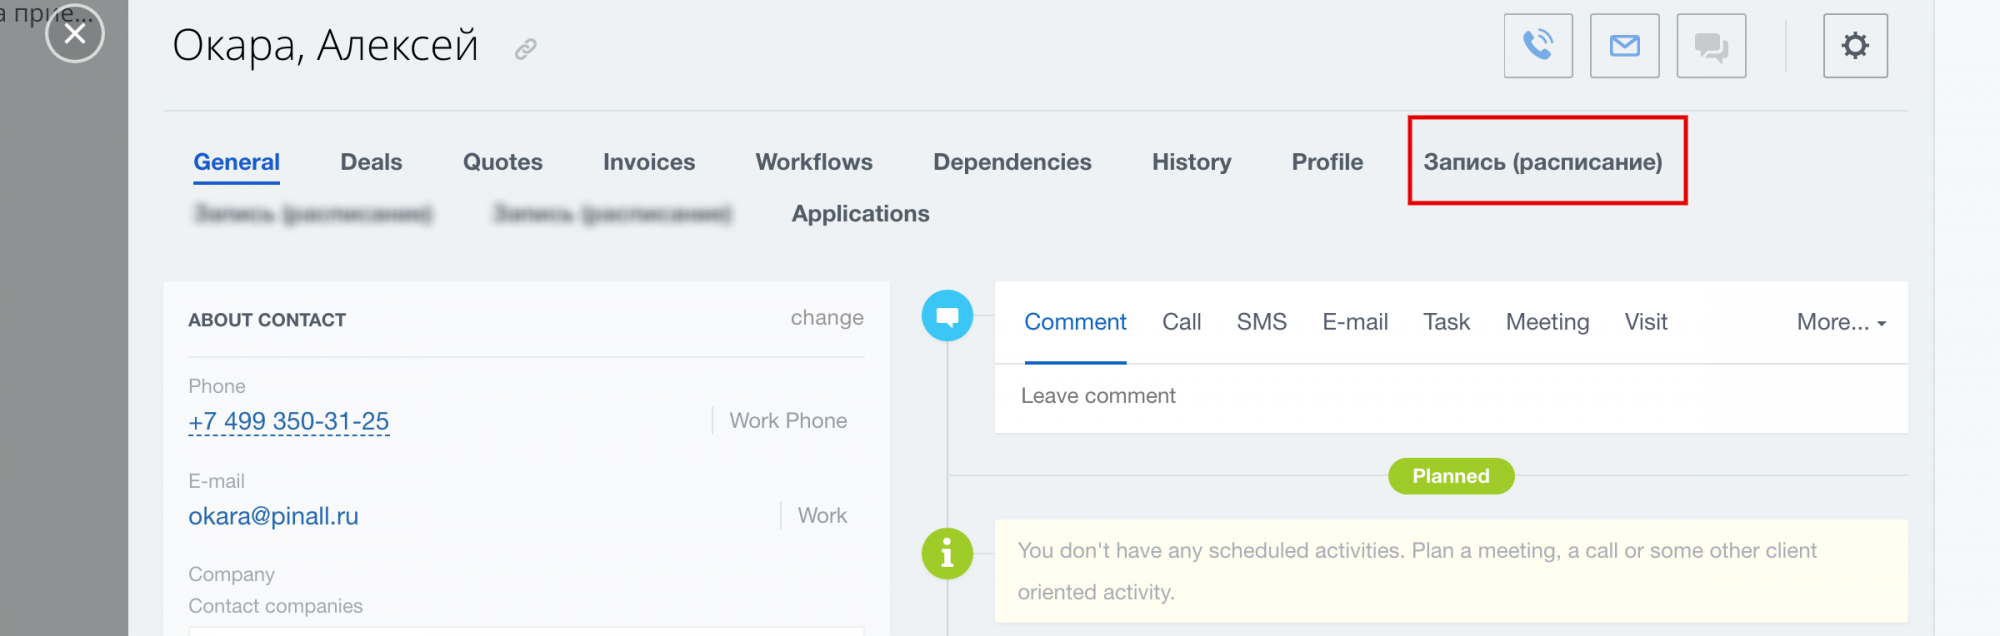Click change in About Contact
Image resolution: width=2000 pixels, height=636 pixels.
(x=827, y=318)
